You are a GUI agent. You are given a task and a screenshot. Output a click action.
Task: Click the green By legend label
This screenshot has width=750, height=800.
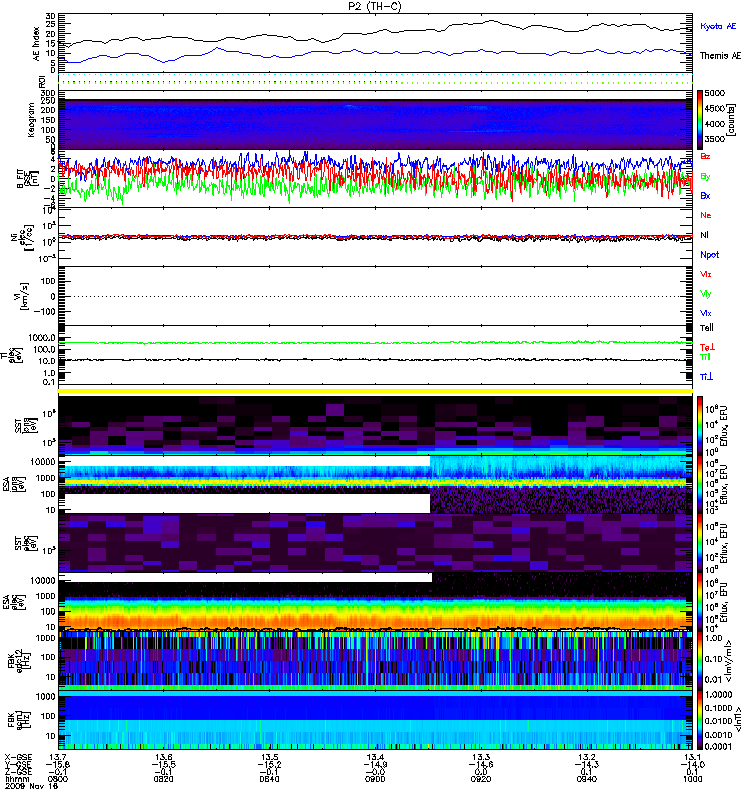(x=705, y=177)
